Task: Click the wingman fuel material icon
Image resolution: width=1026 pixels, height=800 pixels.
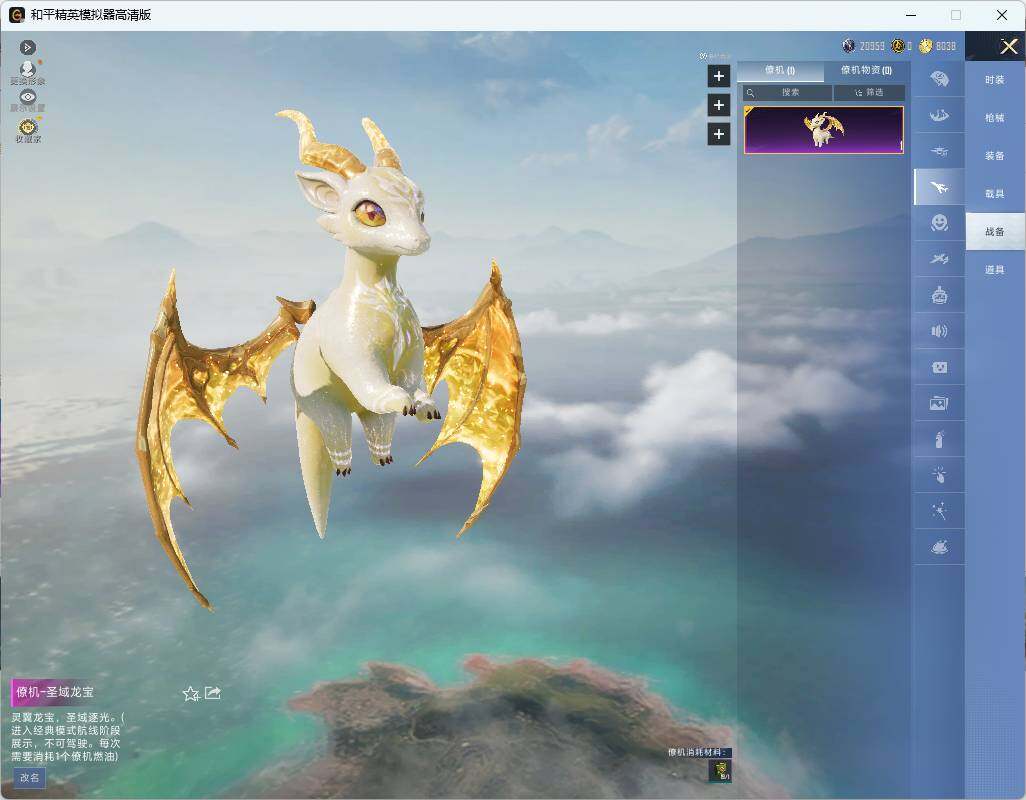Action: [720, 771]
